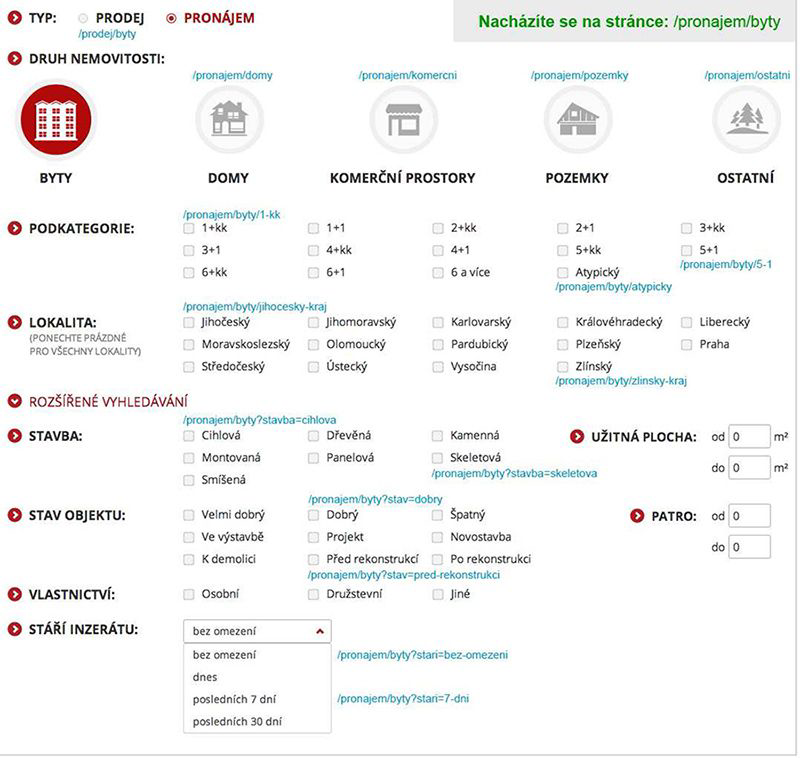Screen dimensions: 800x758
Task: Select 'dnes' option in the age list
Action: pyautogui.click(x=205, y=677)
